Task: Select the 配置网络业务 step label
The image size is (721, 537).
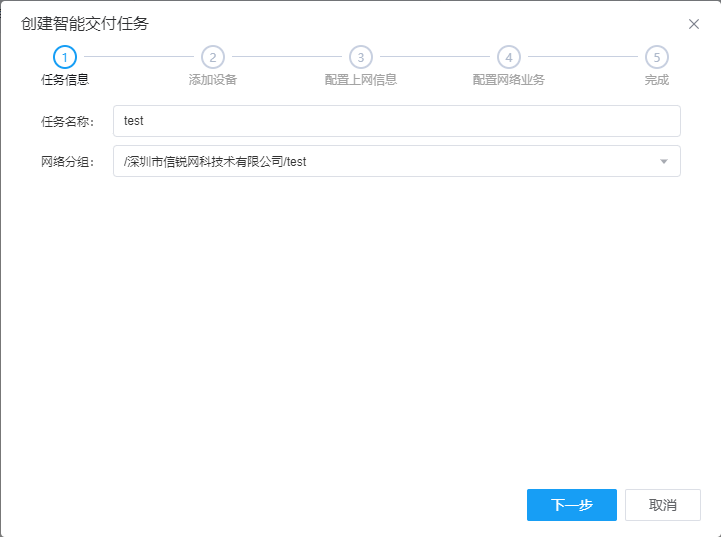Action: pyautogui.click(x=509, y=80)
